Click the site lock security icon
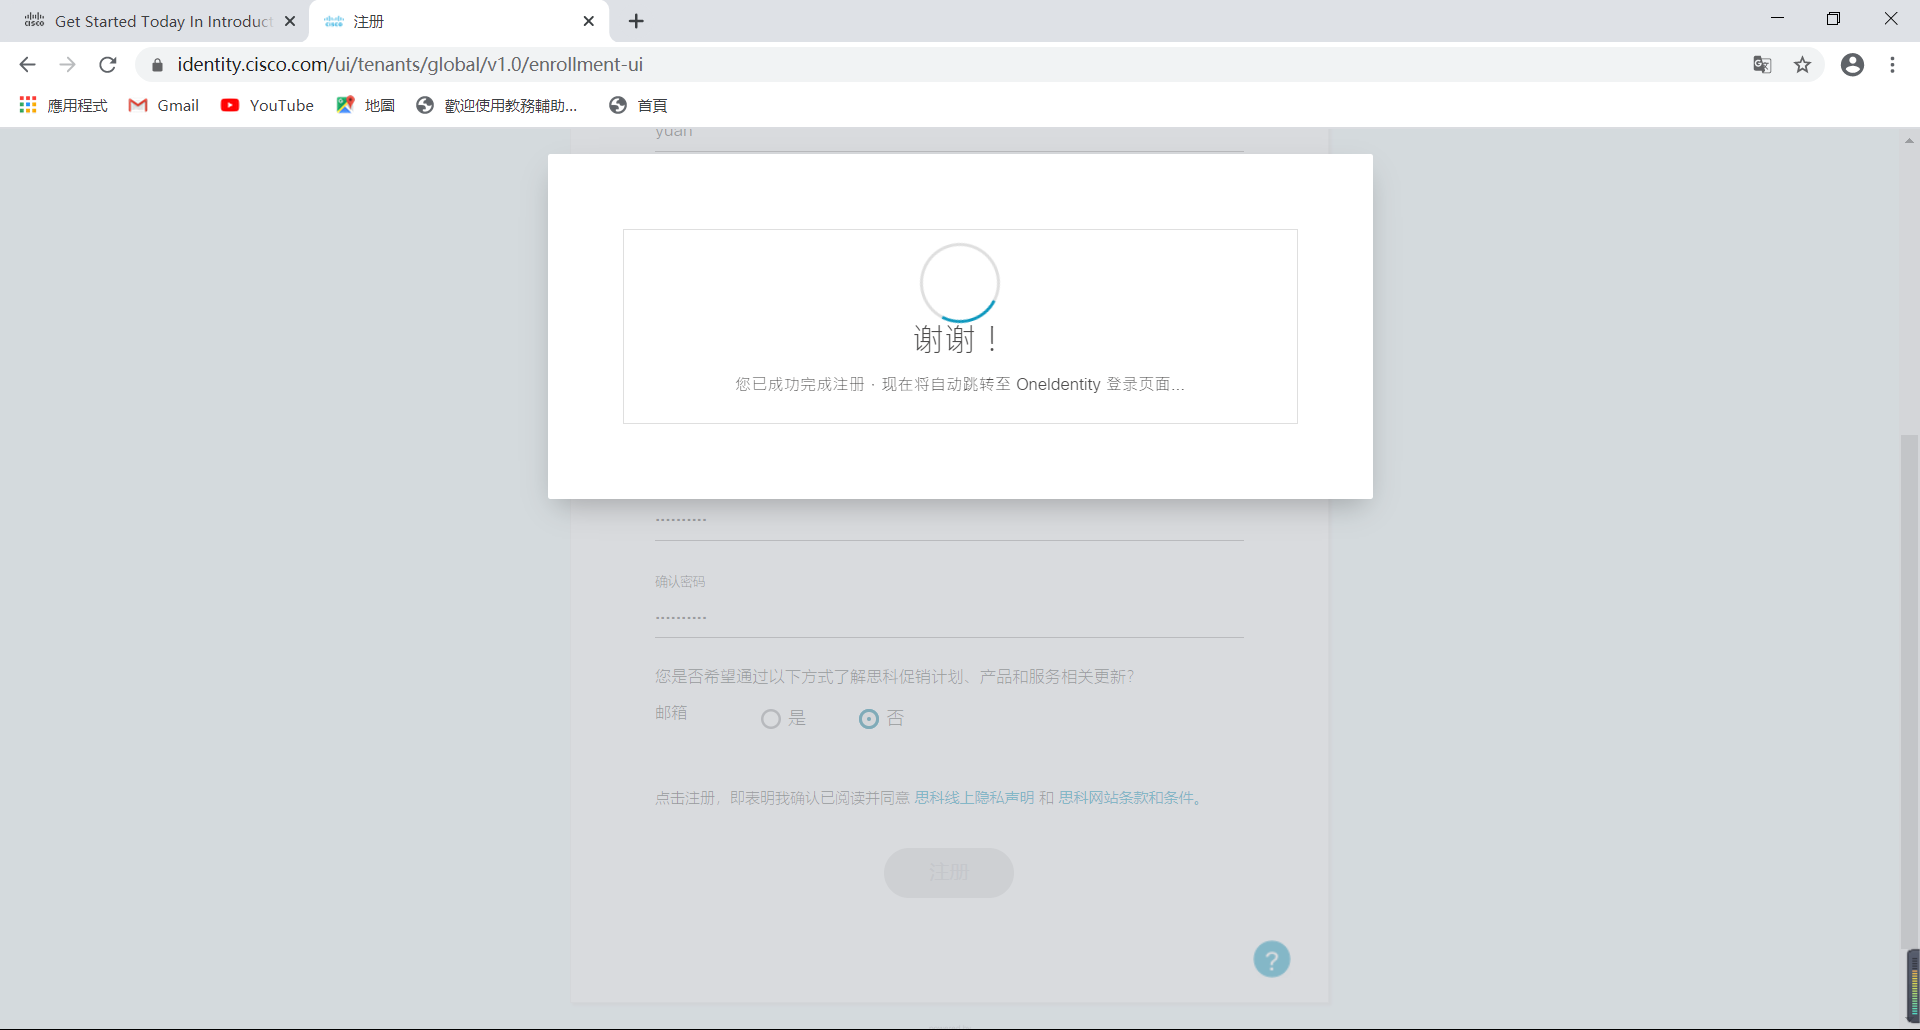 (157, 65)
